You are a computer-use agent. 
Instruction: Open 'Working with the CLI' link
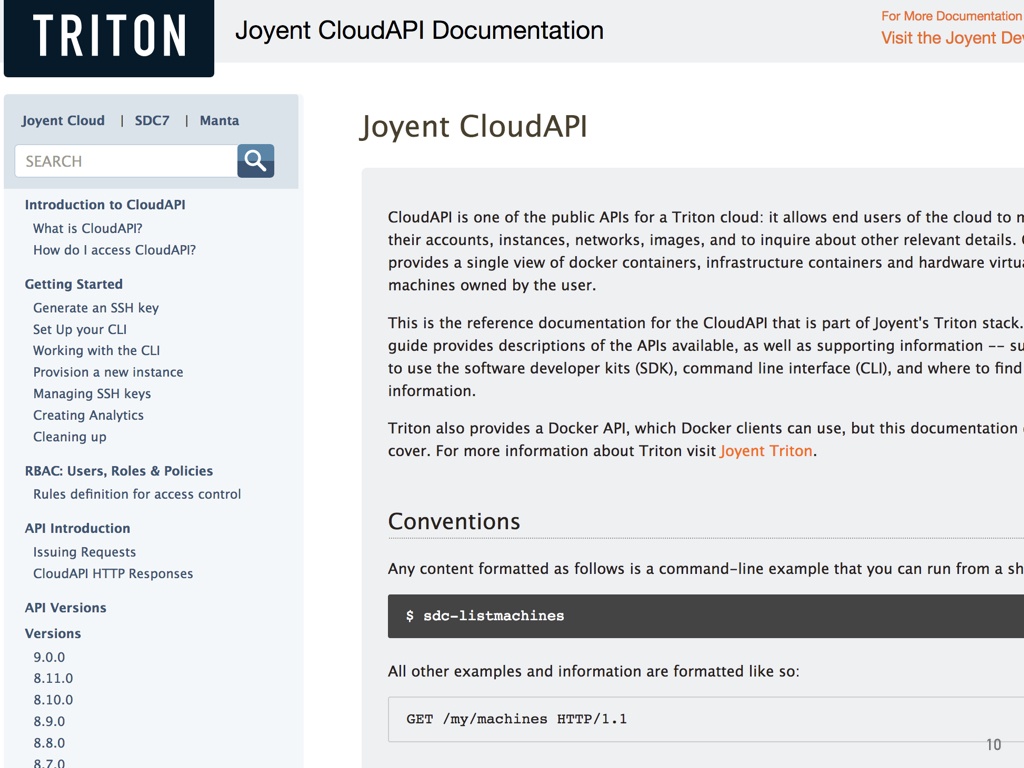[x=97, y=350]
